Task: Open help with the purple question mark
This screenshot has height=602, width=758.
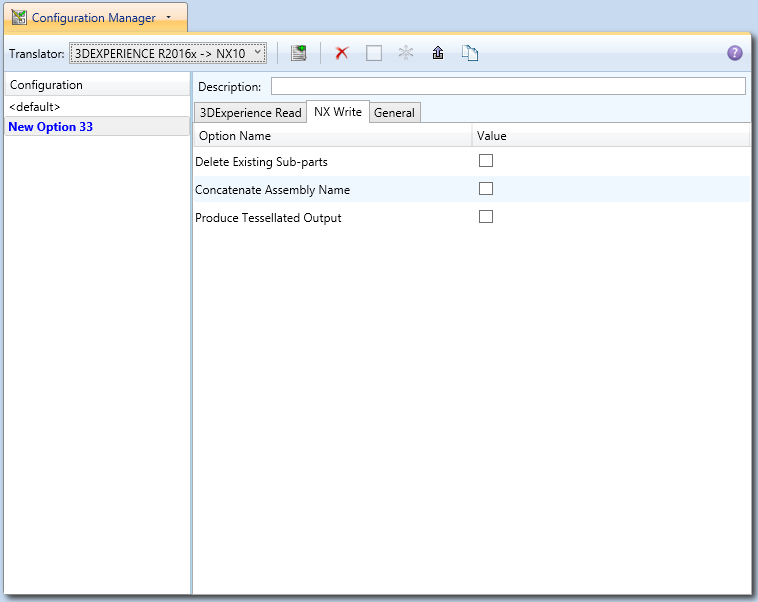Action: point(734,53)
